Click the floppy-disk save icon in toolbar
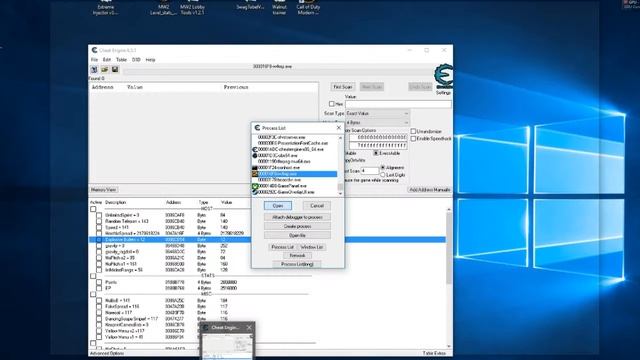The image size is (640, 360). click(115, 70)
